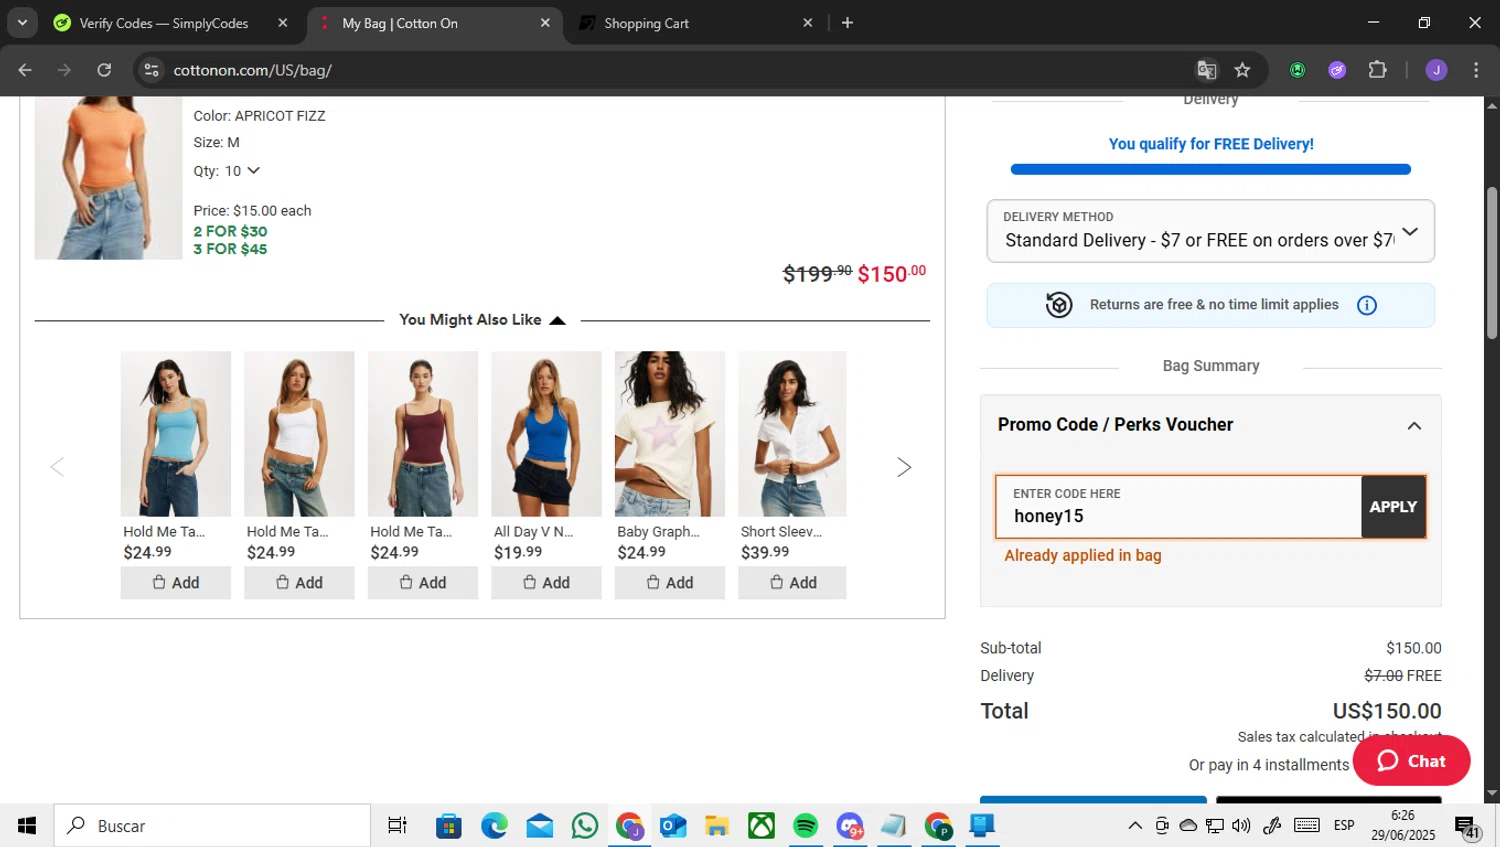Open Task View on taskbar
The image size is (1500, 847).
coord(397,826)
